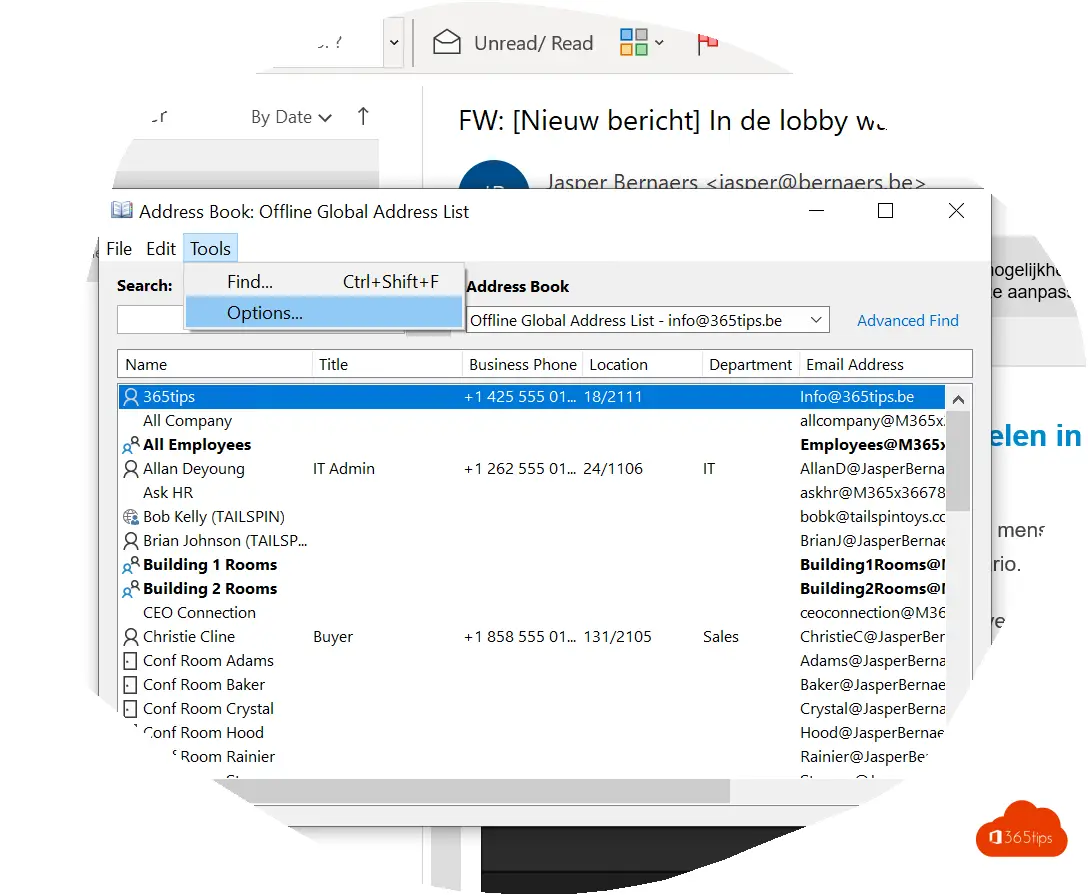Click the room icon beside Conf Room Adams
This screenshot has height=895, width=1088.
pos(130,661)
